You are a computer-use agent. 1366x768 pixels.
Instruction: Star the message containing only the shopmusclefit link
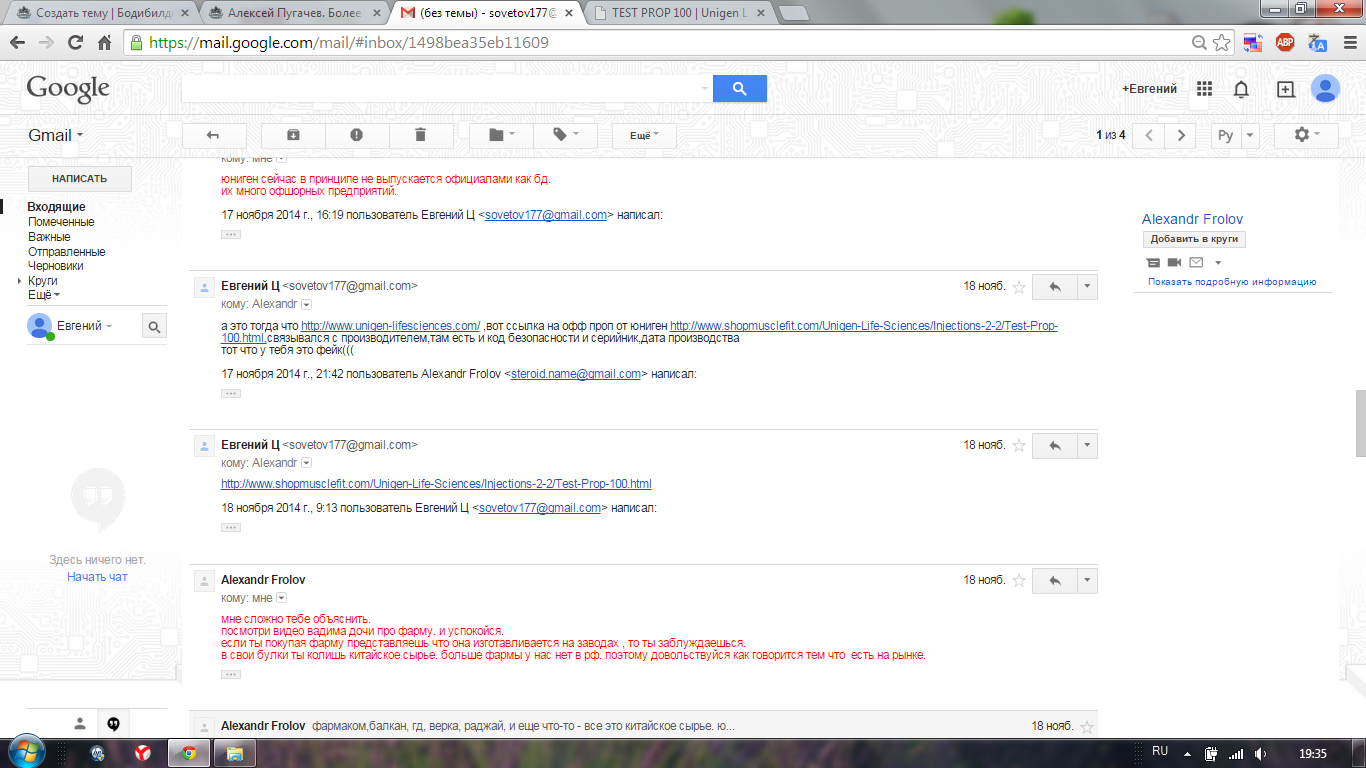pyautogui.click(x=1019, y=445)
